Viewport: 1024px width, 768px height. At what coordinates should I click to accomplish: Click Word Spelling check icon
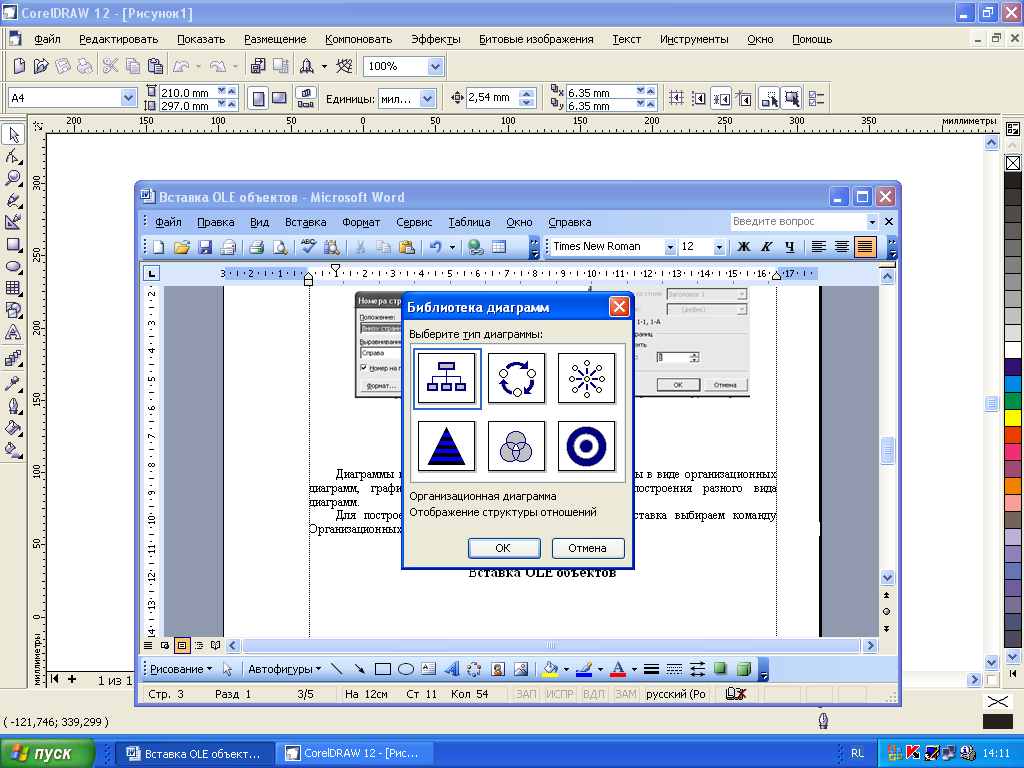point(308,247)
